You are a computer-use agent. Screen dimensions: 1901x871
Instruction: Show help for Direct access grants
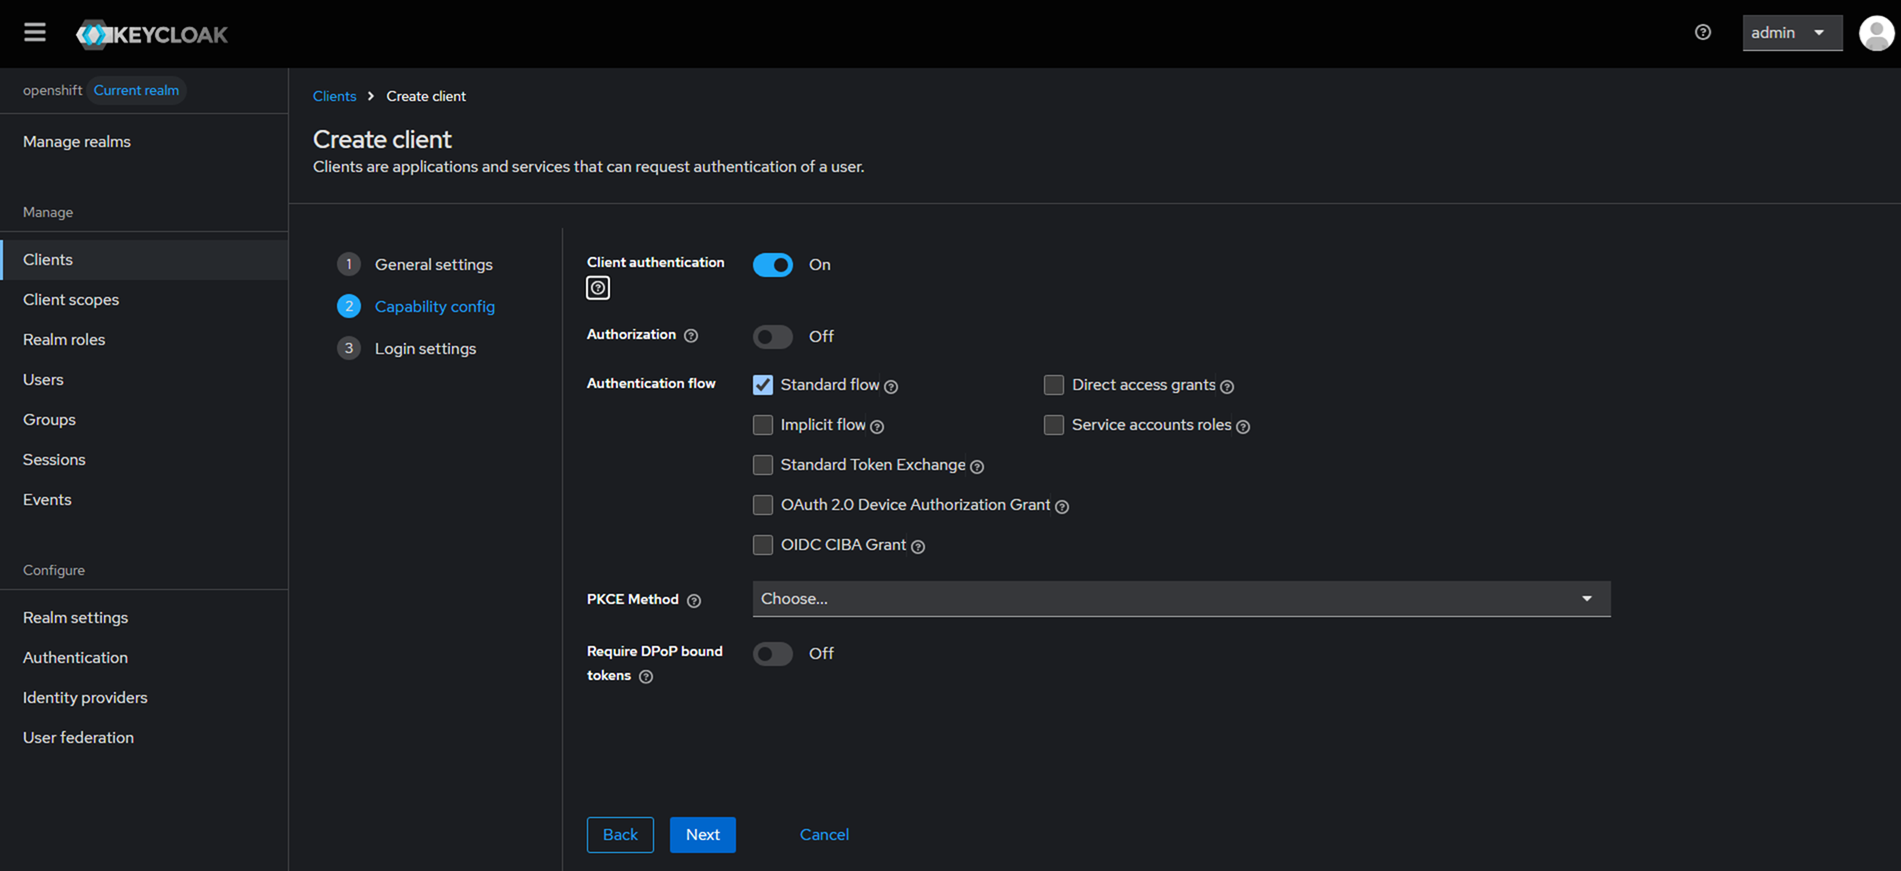1227,386
